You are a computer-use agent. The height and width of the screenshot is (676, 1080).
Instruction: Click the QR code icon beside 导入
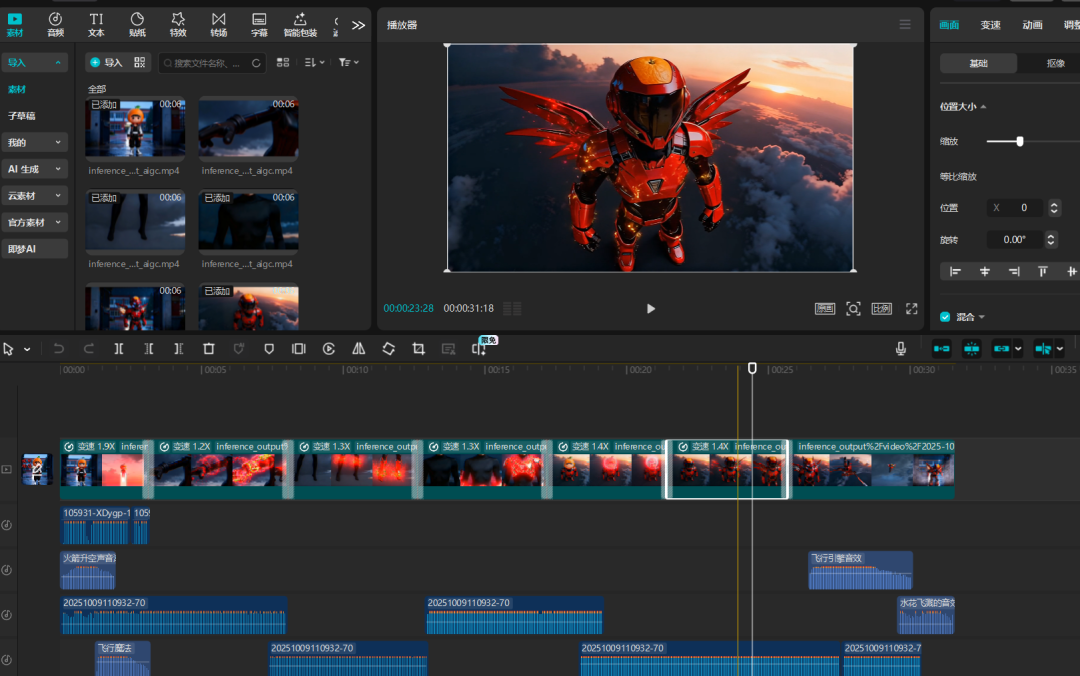point(140,62)
